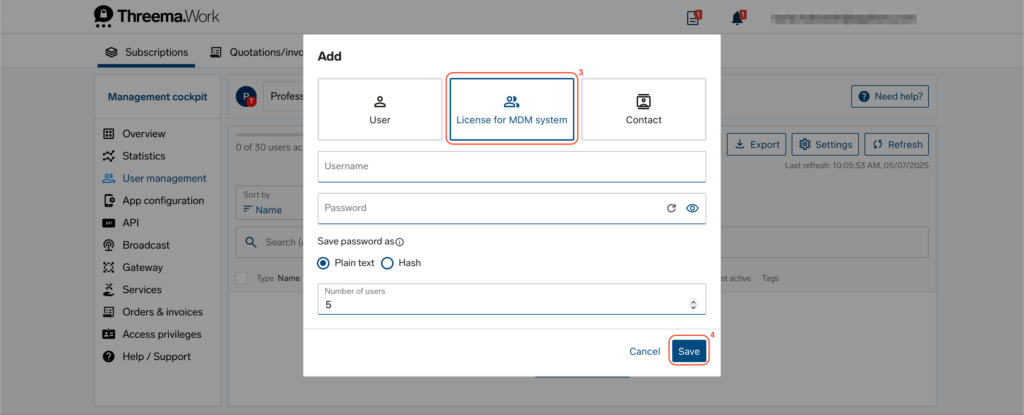
Task: Click the Export button
Action: click(x=756, y=144)
